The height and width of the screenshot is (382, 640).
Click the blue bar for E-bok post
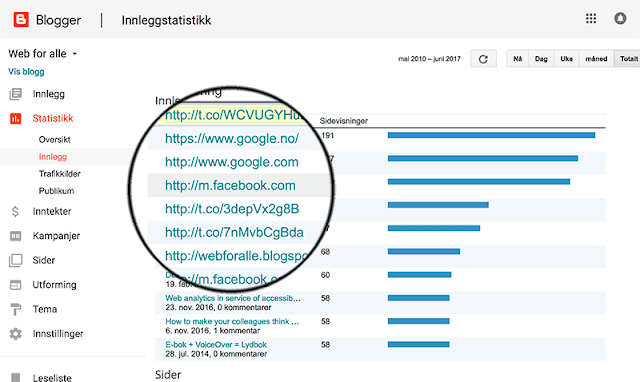tap(419, 344)
